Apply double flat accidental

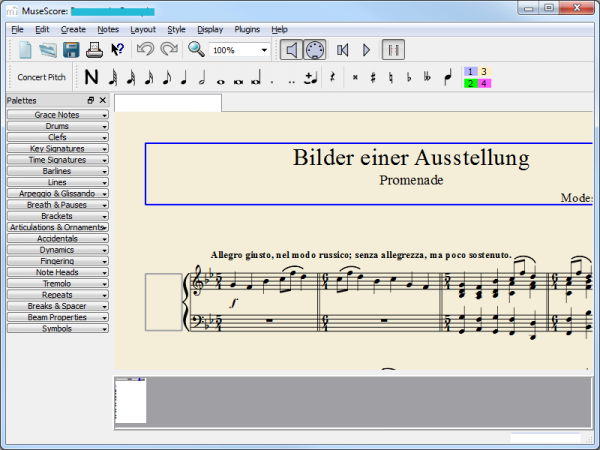tap(427, 77)
